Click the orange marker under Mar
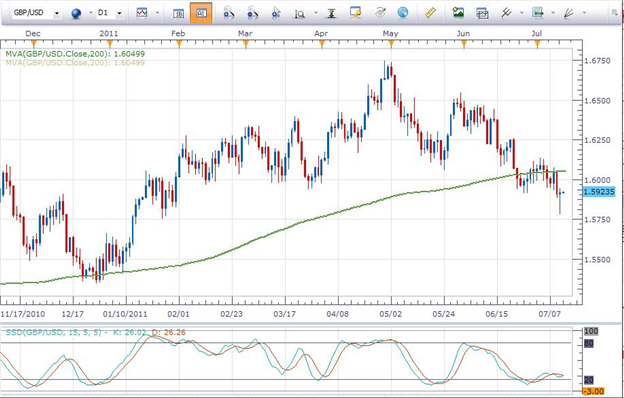624x398 pixels. point(245,43)
